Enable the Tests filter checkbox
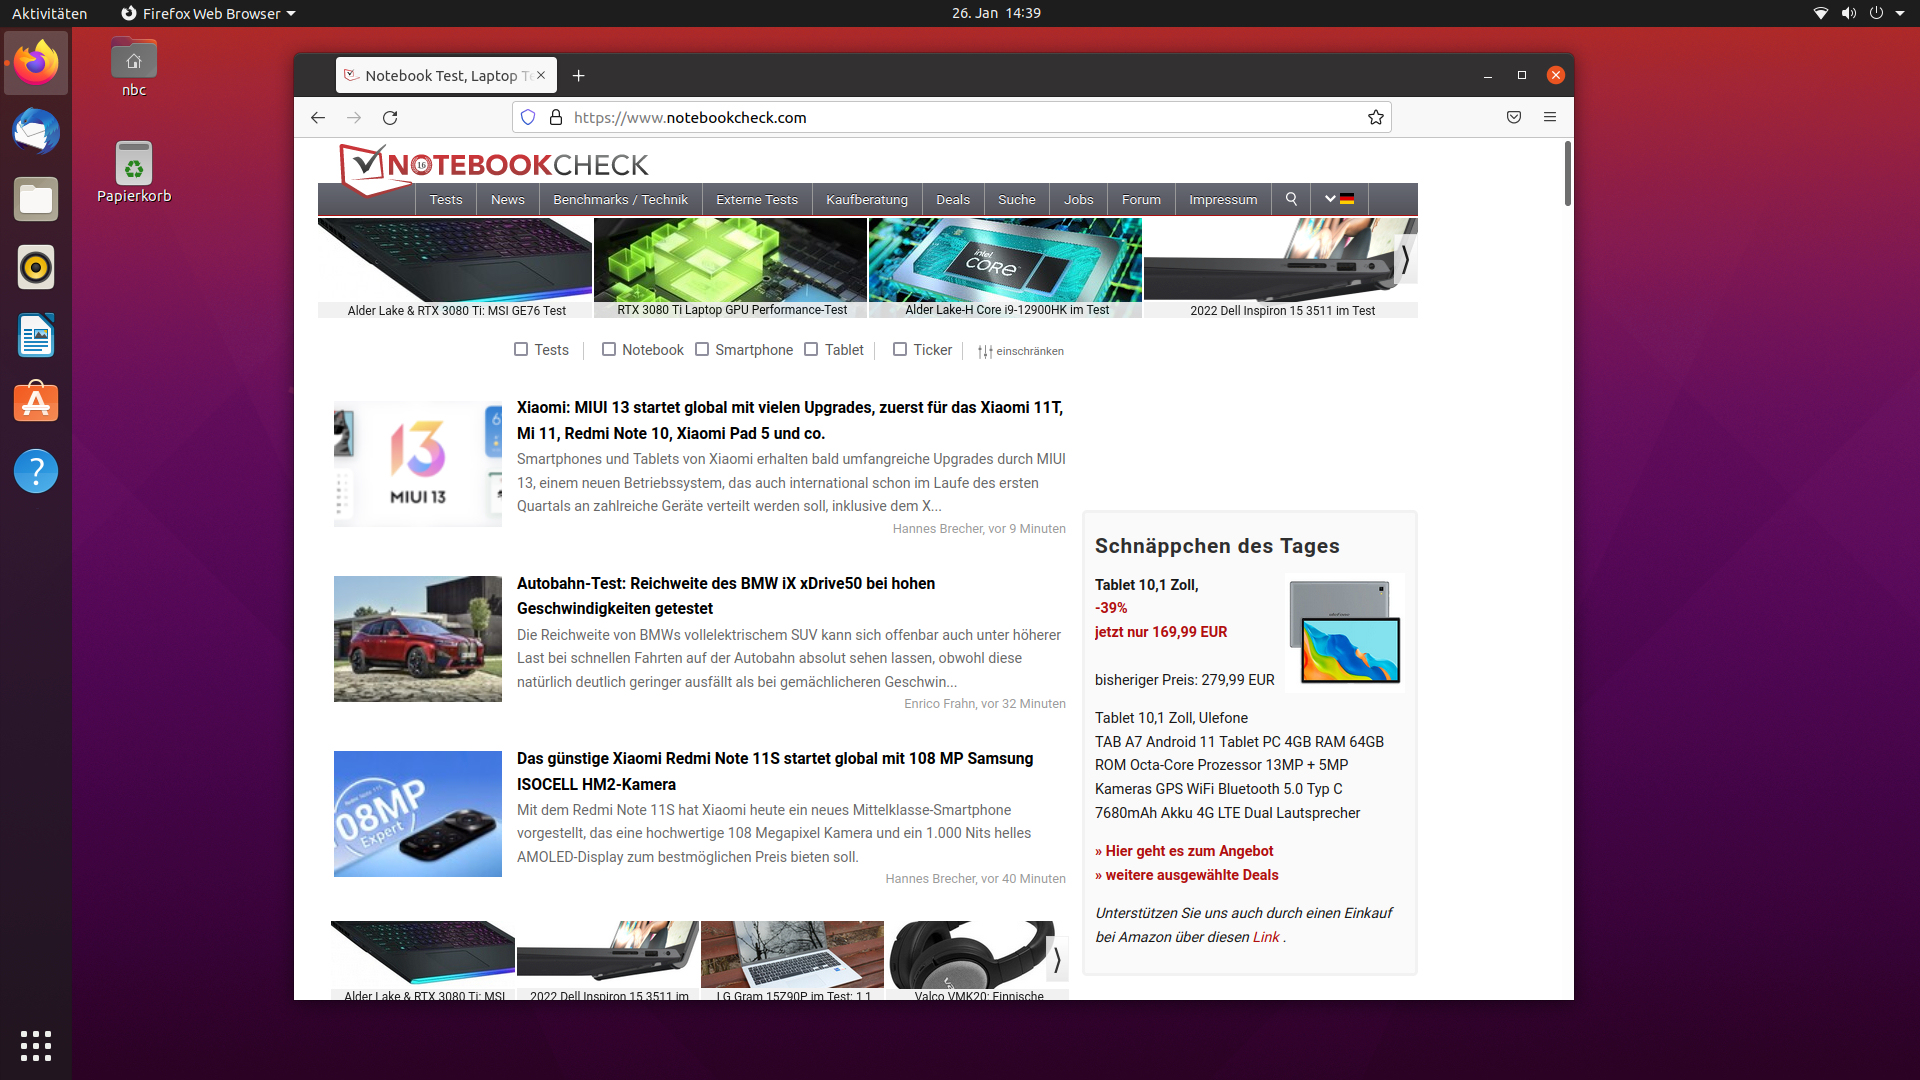This screenshot has height=1080, width=1920. 521,350
